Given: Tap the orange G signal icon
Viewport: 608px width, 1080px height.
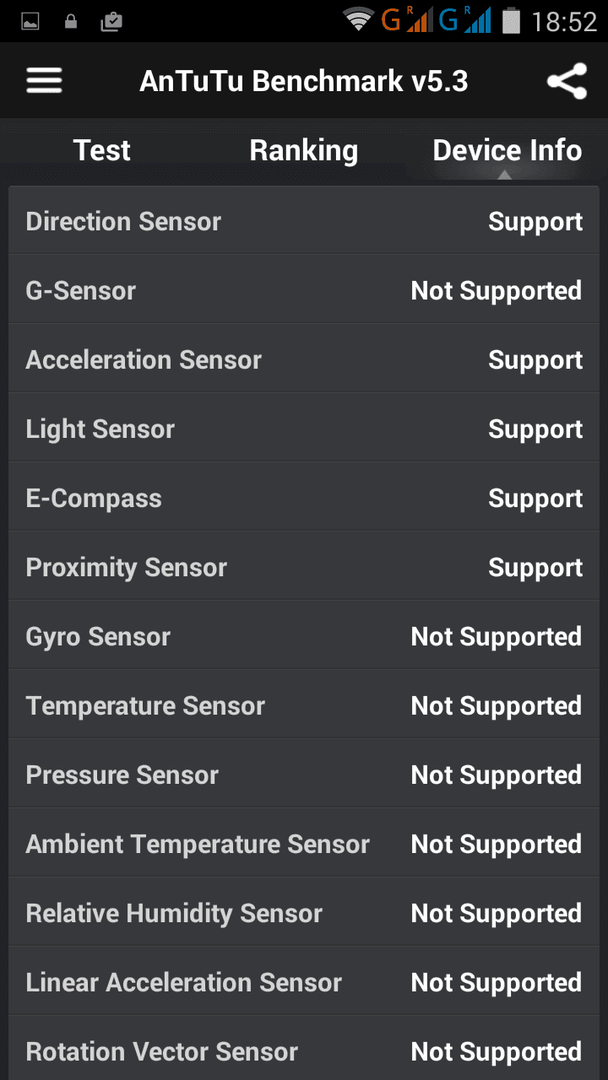Looking at the screenshot, I should pyautogui.click(x=406, y=21).
